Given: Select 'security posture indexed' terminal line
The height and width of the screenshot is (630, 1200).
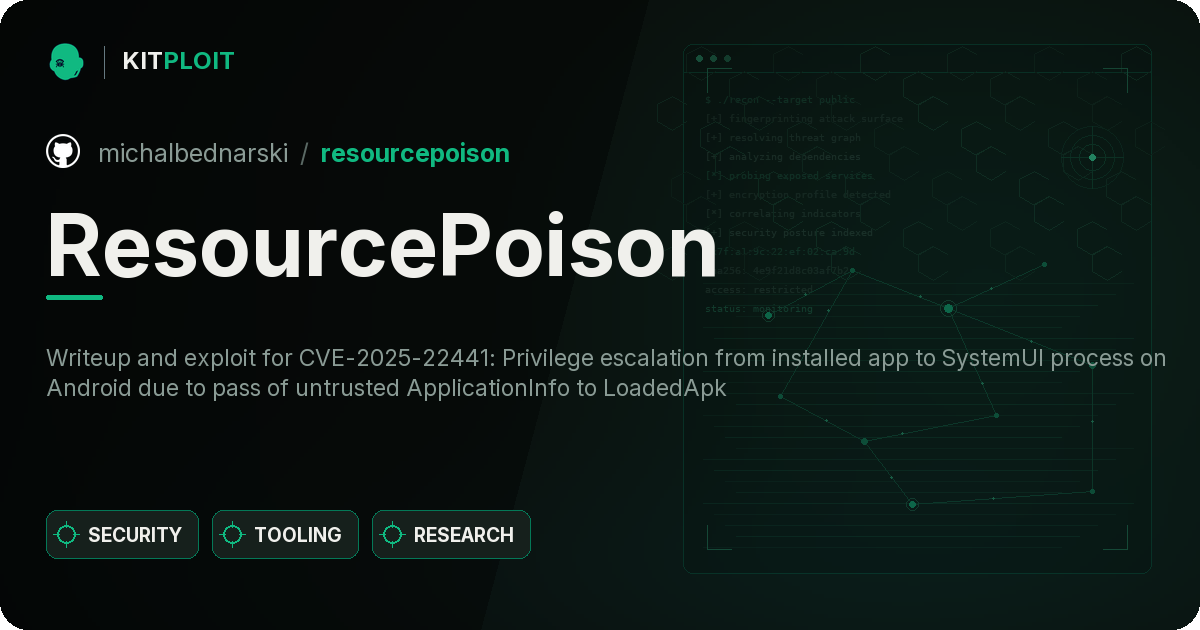Looking at the screenshot, I should coord(789,233).
